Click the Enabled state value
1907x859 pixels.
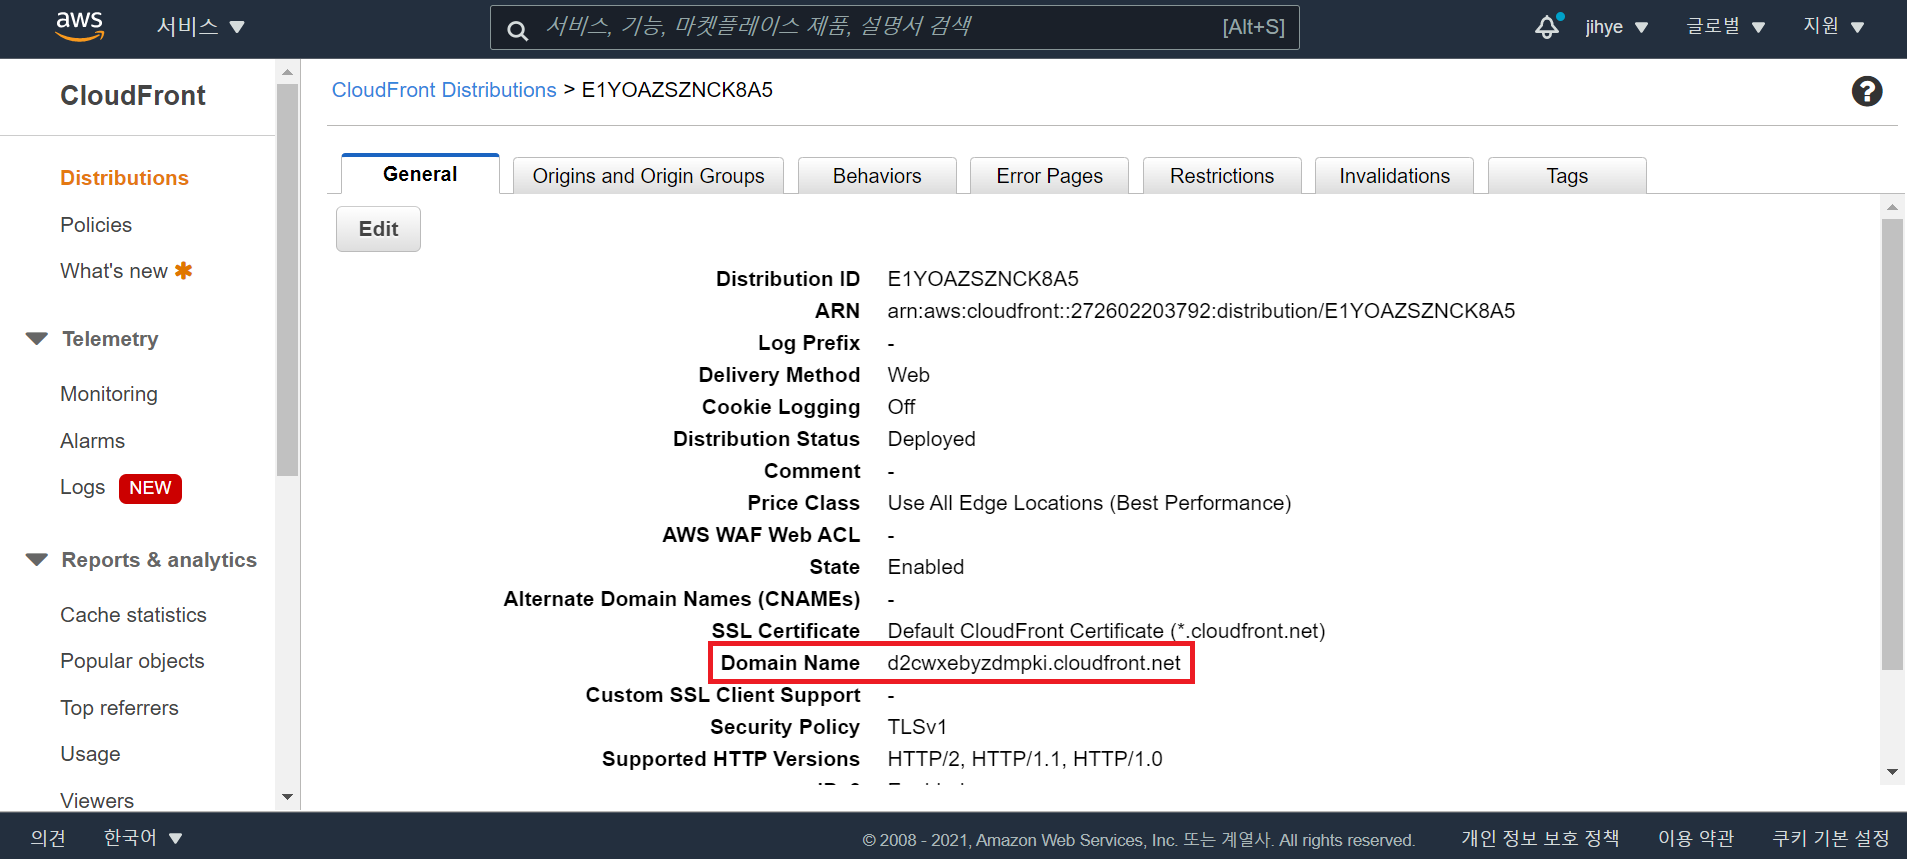(926, 567)
